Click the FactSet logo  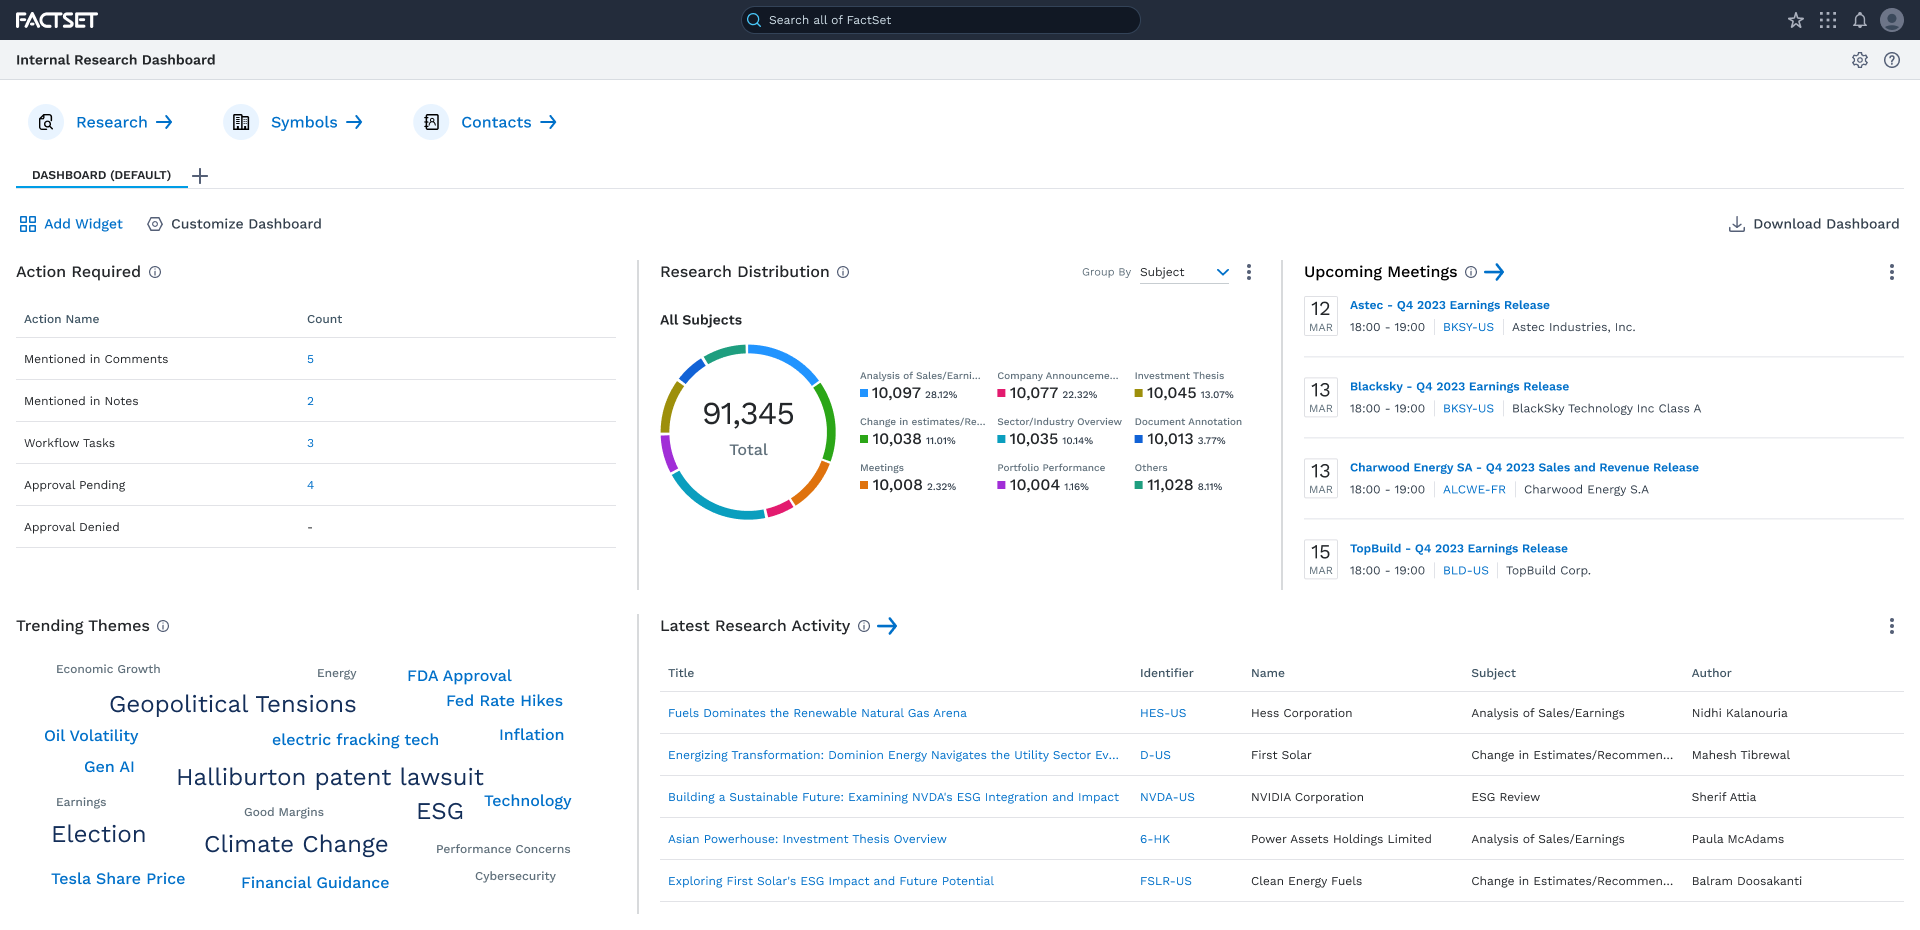[x=57, y=20]
